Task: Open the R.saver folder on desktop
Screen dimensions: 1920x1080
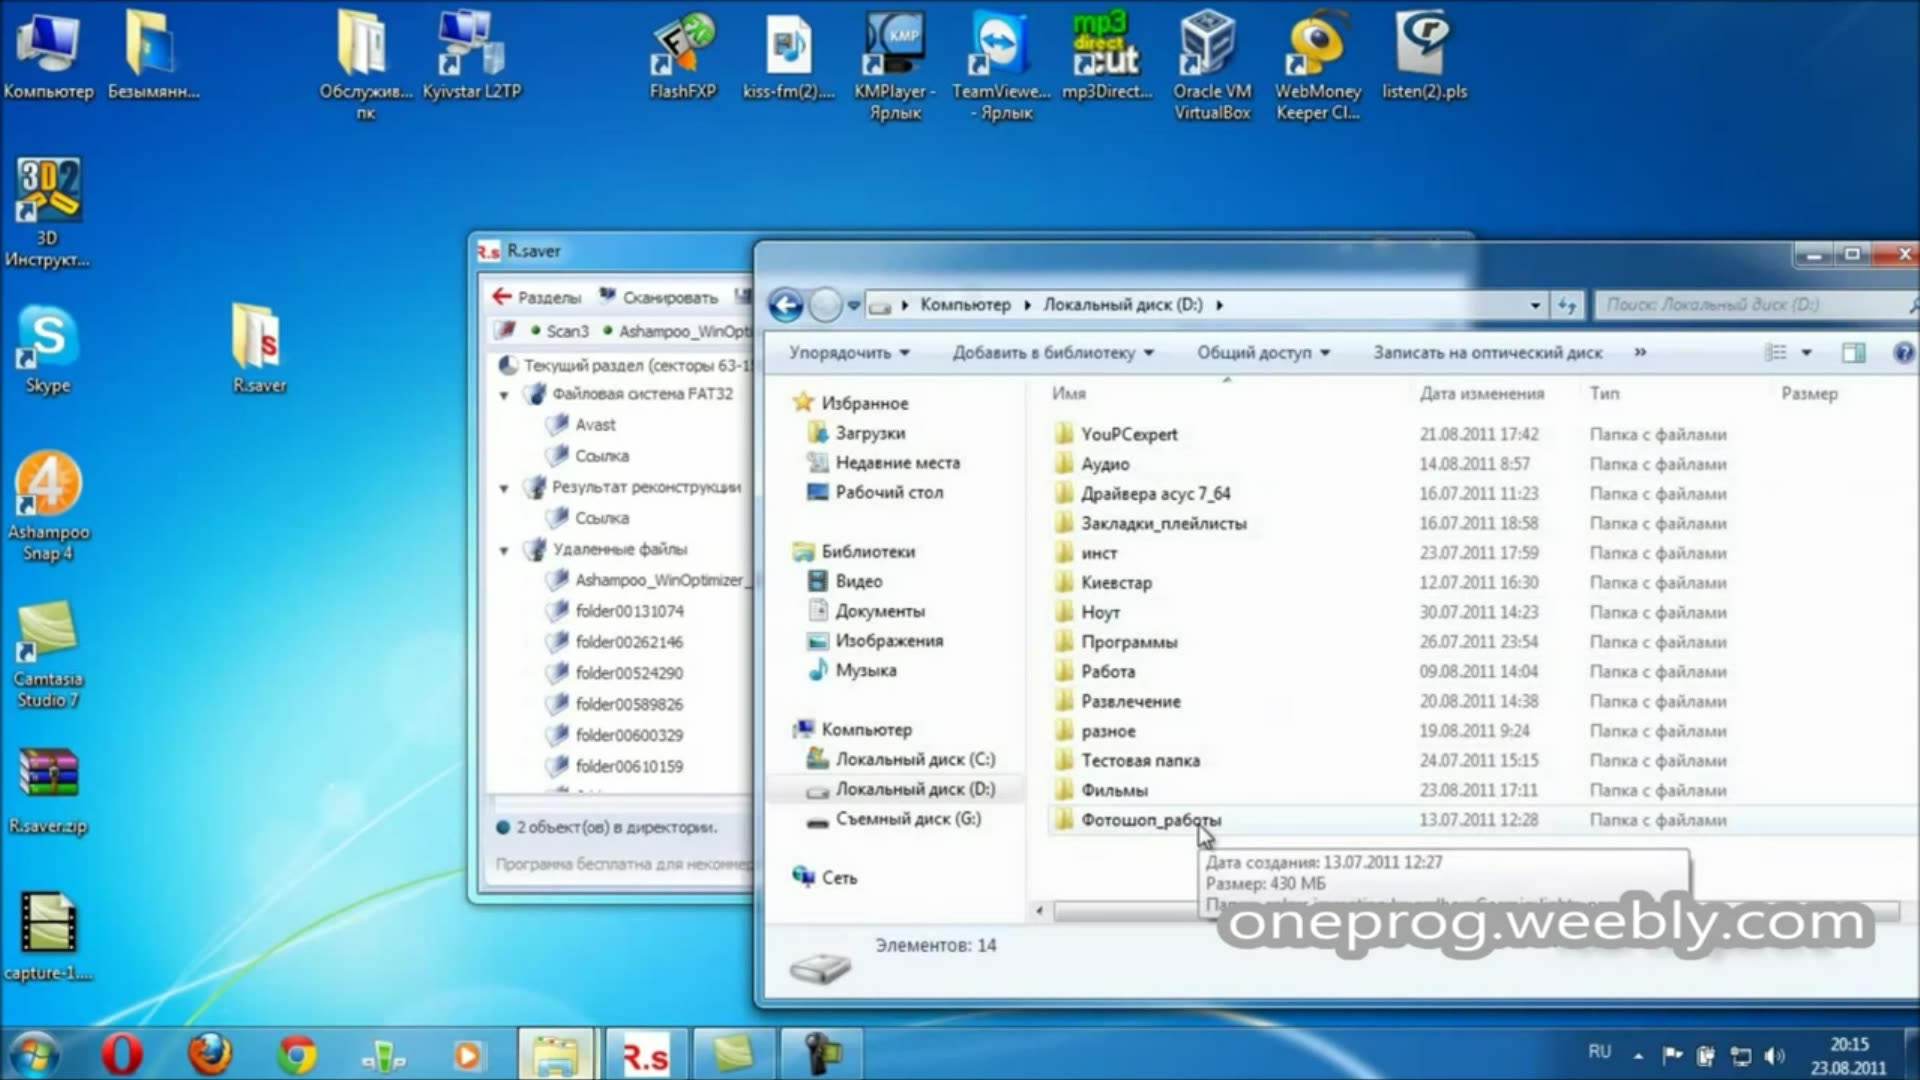Action: click(x=259, y=350)
